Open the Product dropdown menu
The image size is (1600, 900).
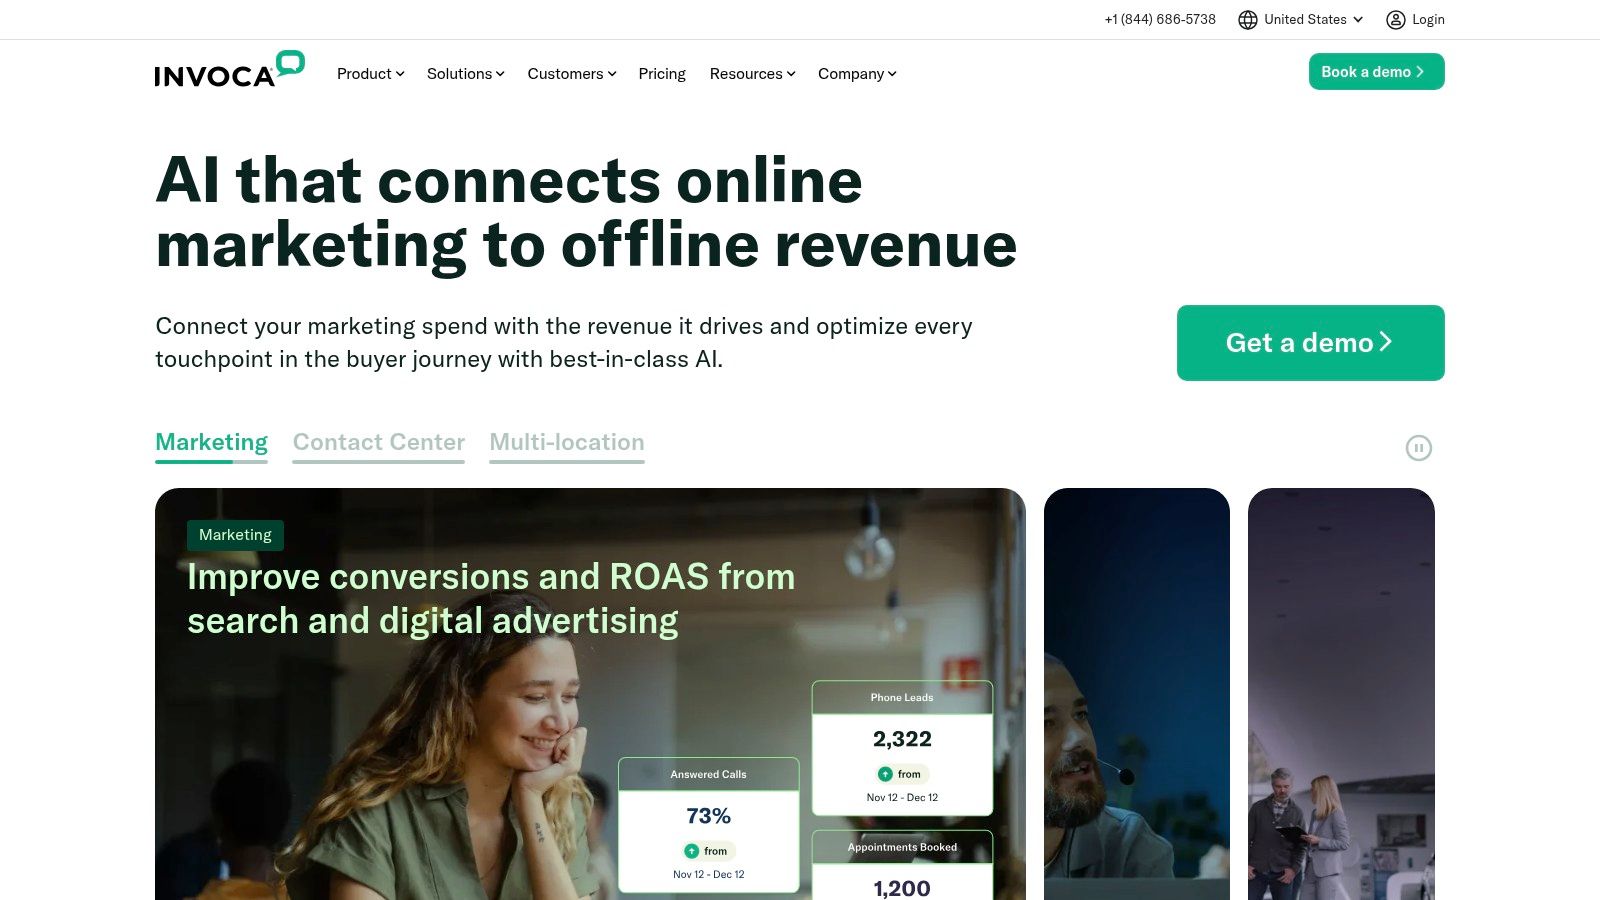370,74
